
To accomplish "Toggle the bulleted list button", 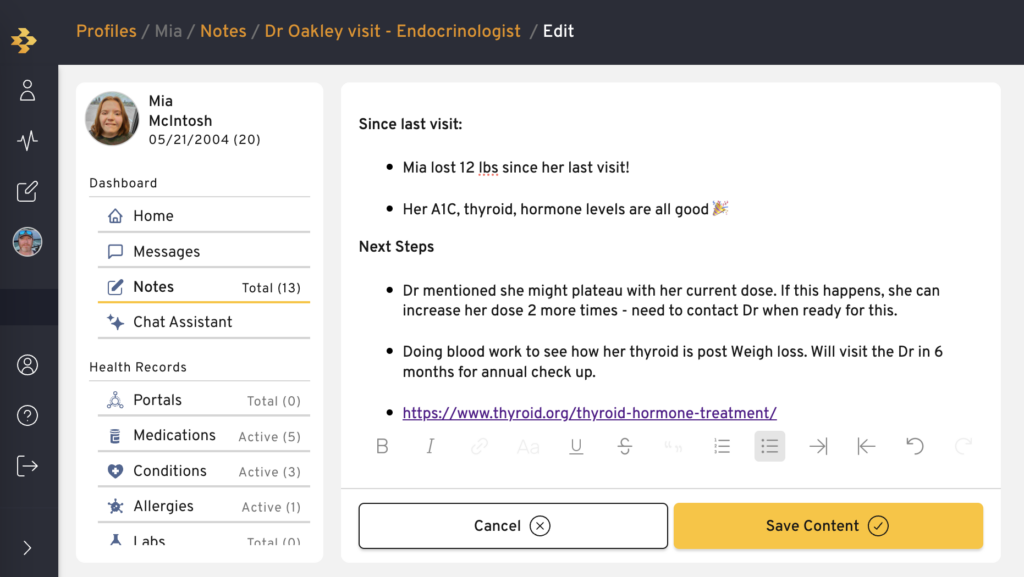I will [770, 446].
